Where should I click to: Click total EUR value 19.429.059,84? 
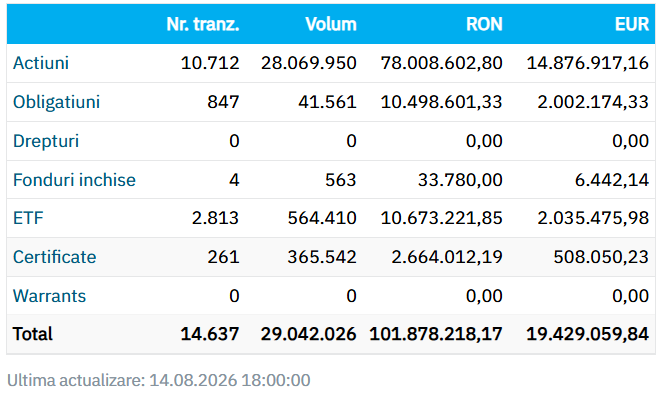tap(588, 334)
